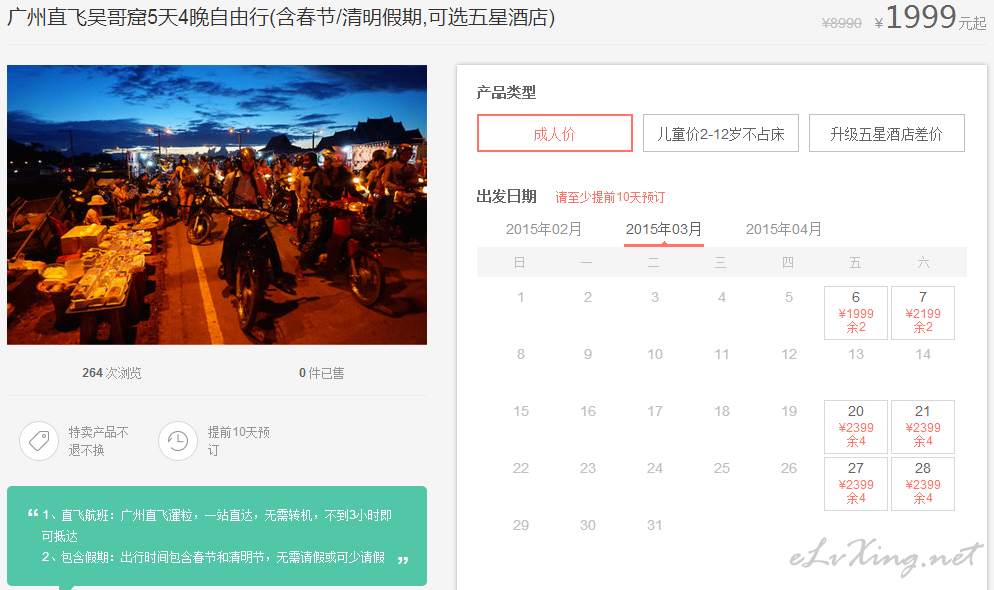
Task: Click the 特卖产品不退不换 notice text
Action: (x=98, y=441)
